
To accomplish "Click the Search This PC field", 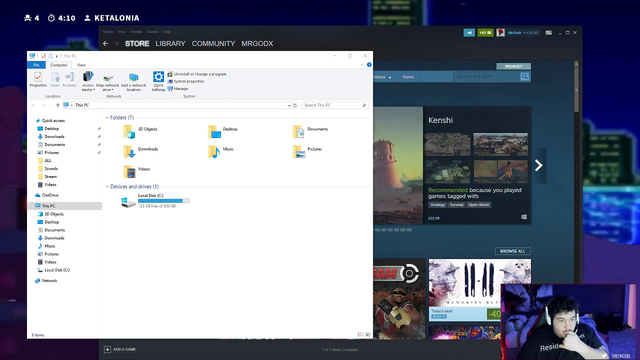I will (x=335, y=105).
